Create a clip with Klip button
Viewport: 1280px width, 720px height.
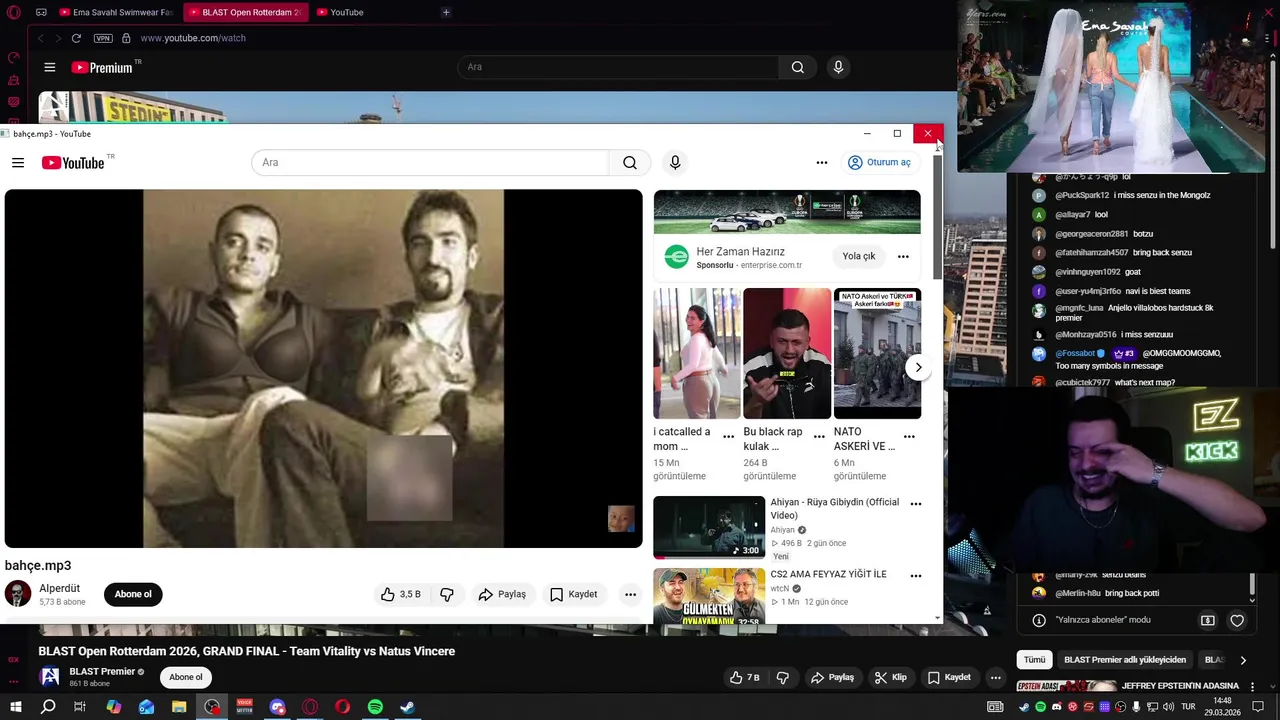tap(889, 677)
